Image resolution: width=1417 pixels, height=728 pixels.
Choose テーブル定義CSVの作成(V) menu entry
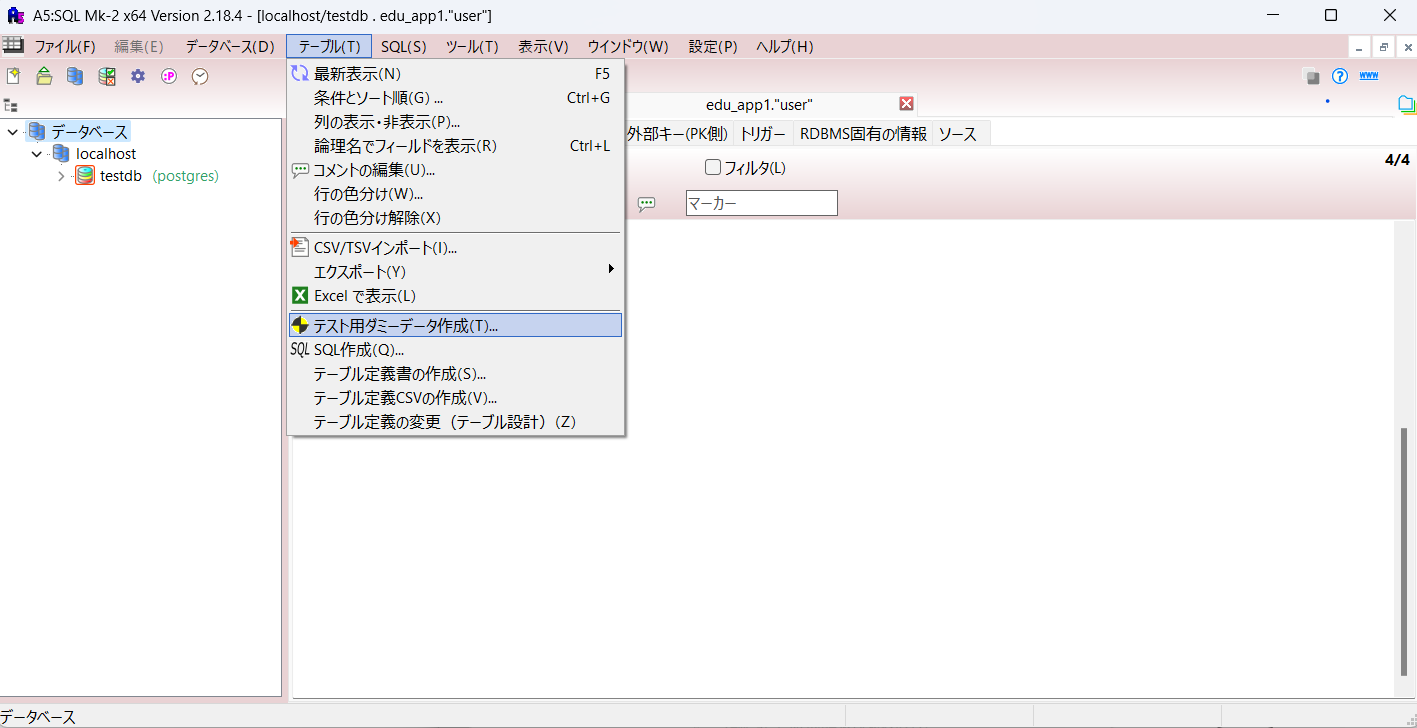click(x=455, y=398)
